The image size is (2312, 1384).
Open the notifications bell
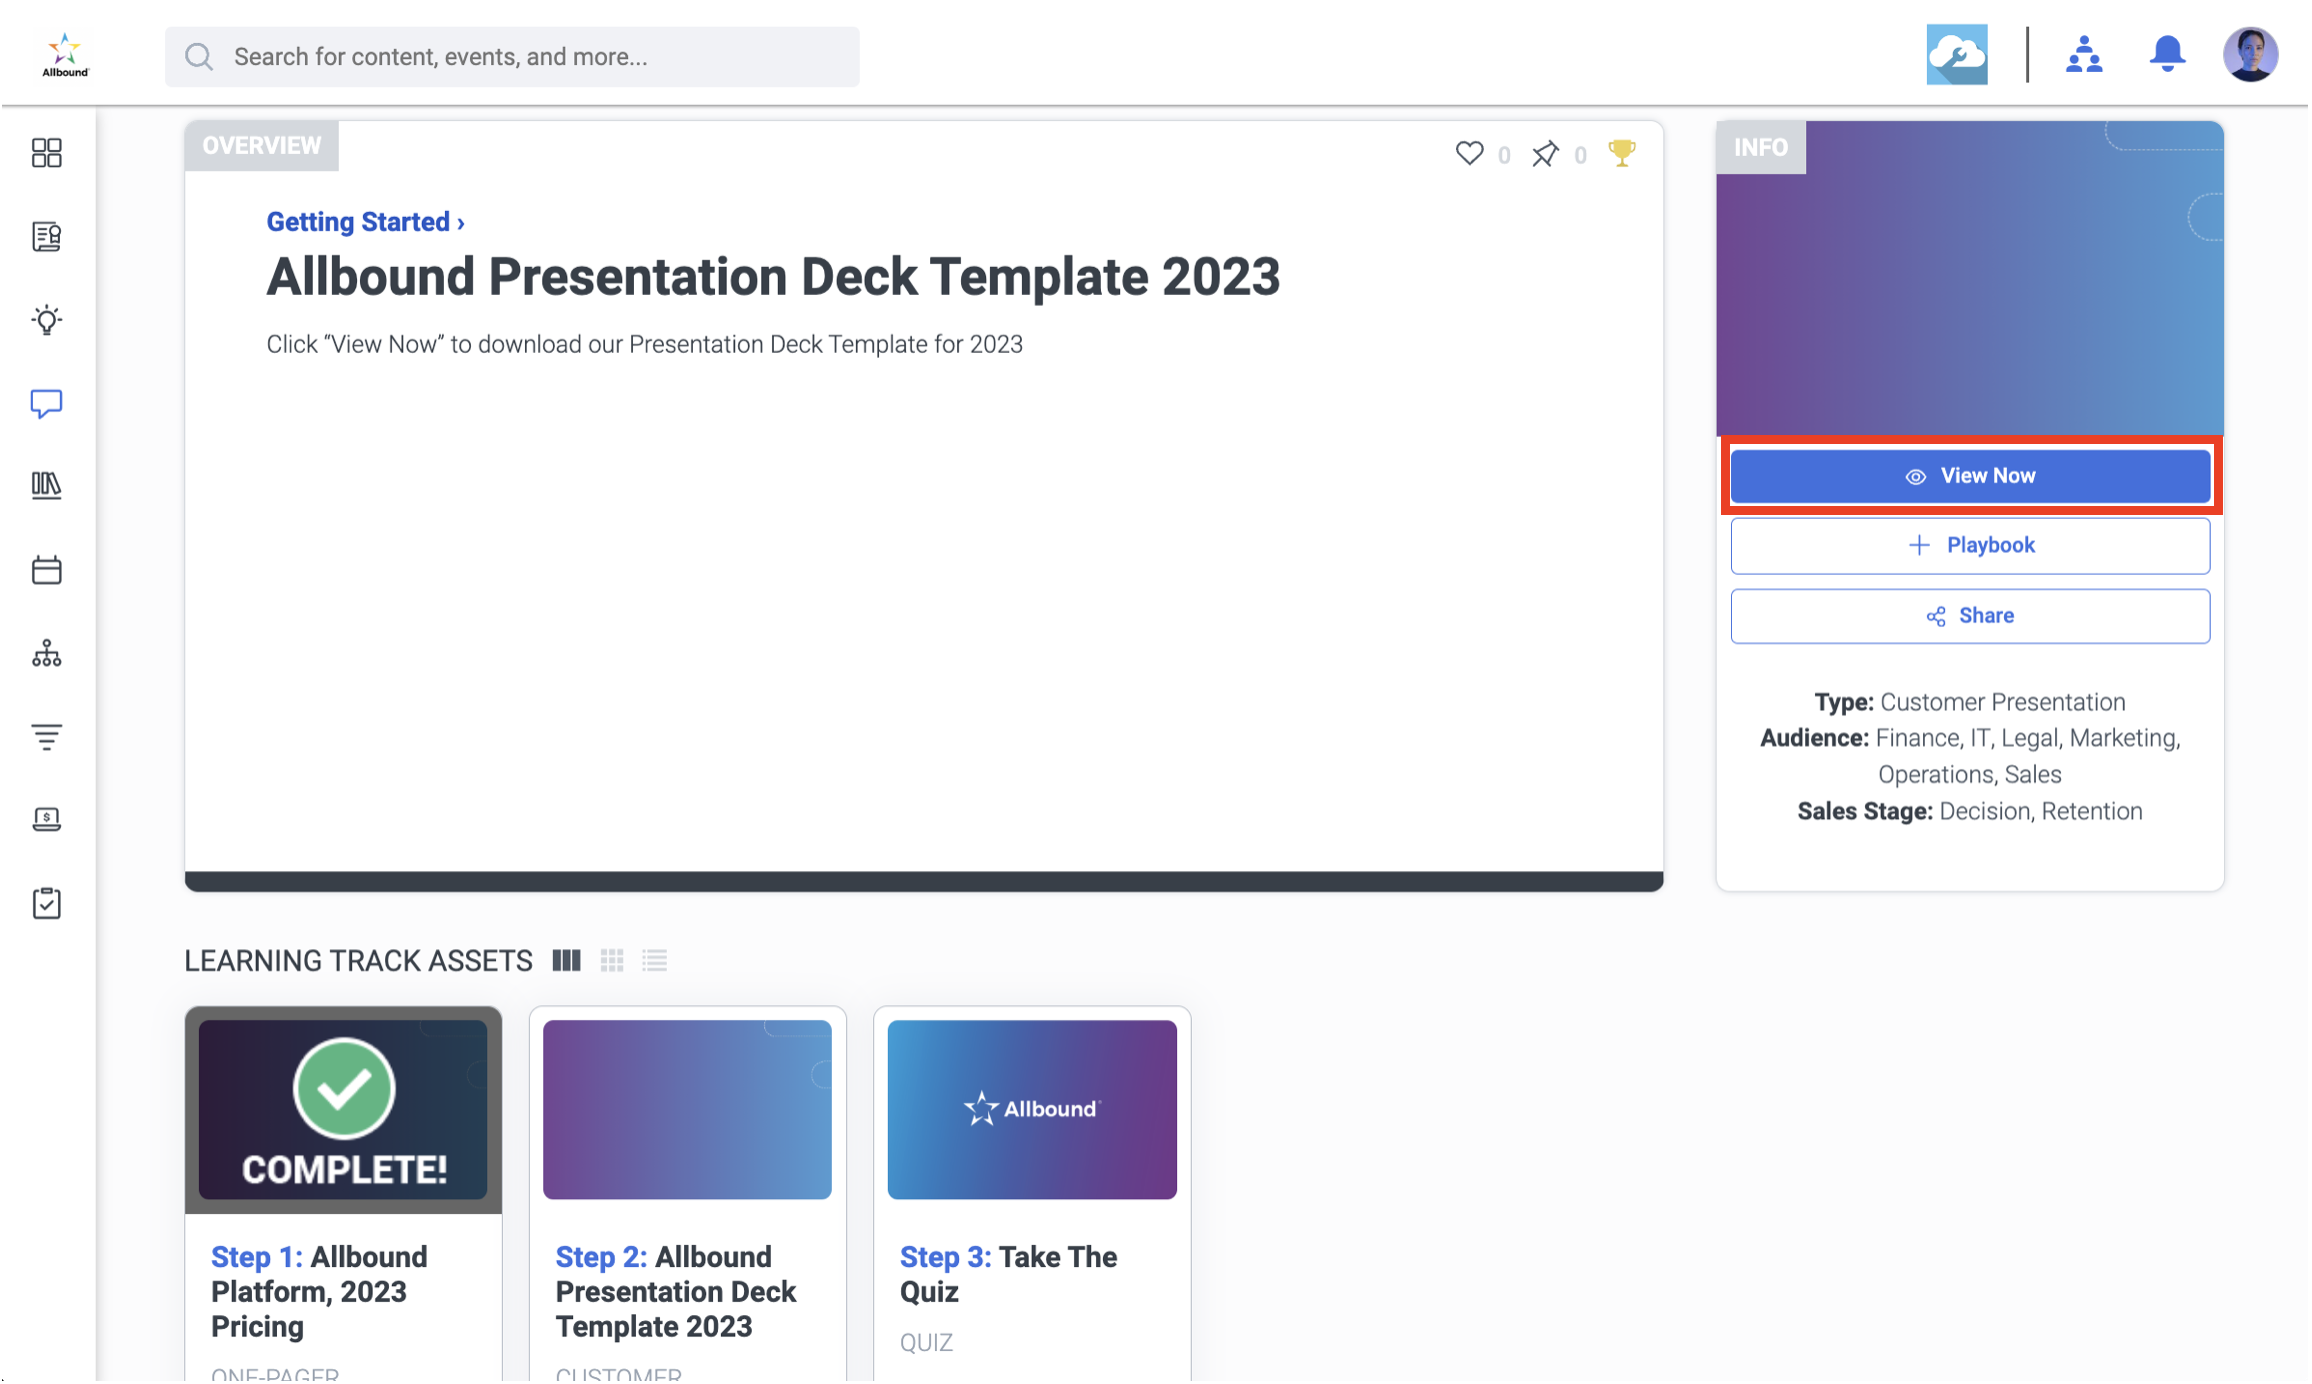coord(2167,54)
